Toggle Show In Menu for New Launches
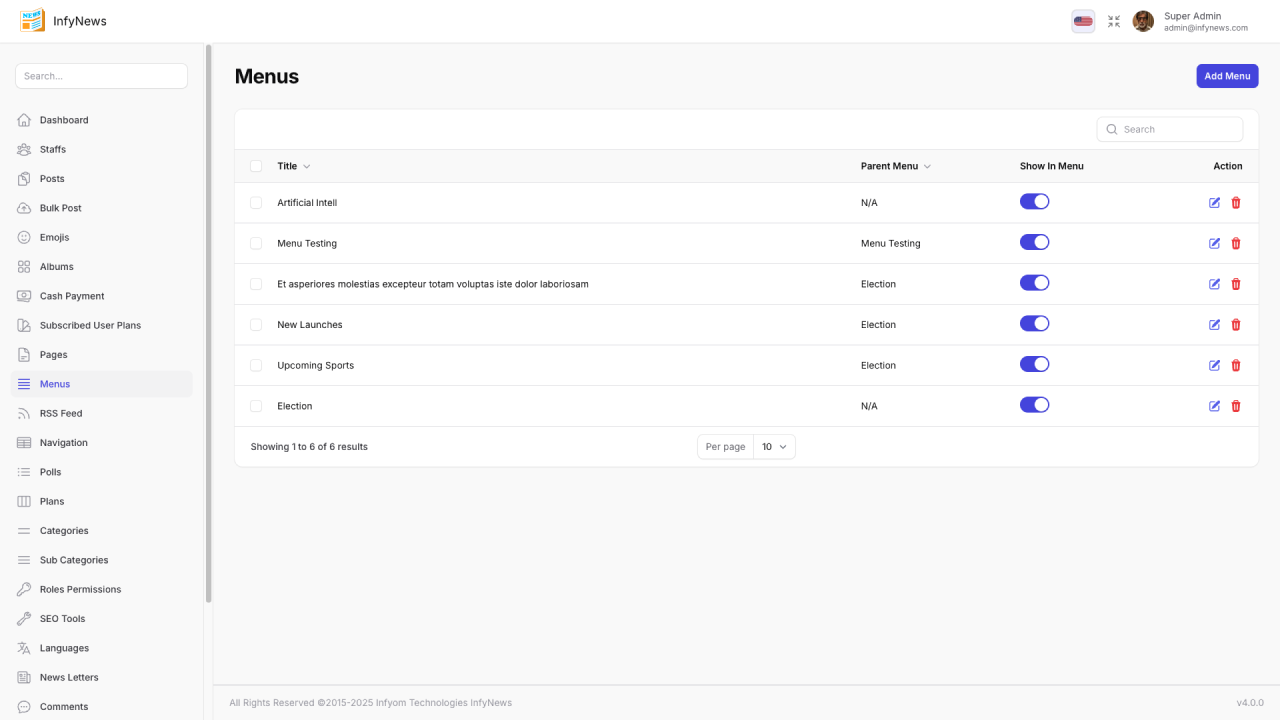 [x=1034, y=324]
